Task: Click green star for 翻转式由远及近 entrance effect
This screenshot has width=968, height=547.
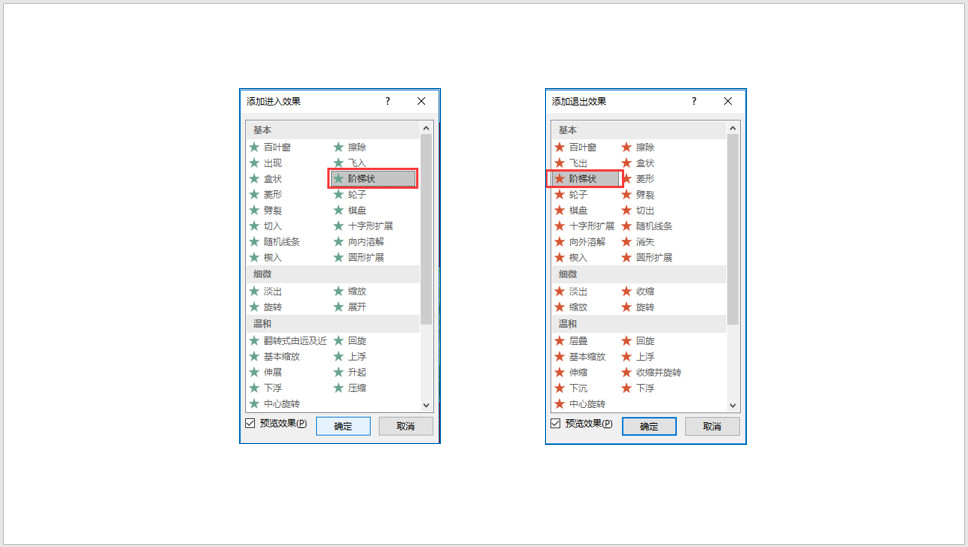Action: [254, 341]
